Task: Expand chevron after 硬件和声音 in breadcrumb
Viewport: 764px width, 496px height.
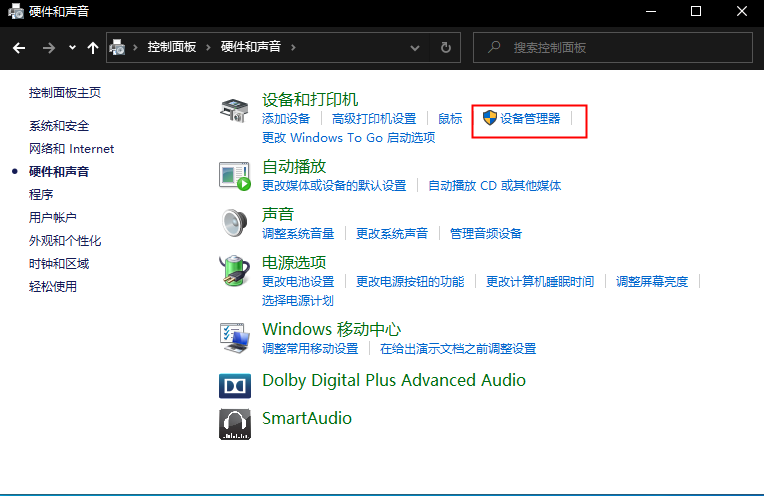Action: tap(293, 47)
